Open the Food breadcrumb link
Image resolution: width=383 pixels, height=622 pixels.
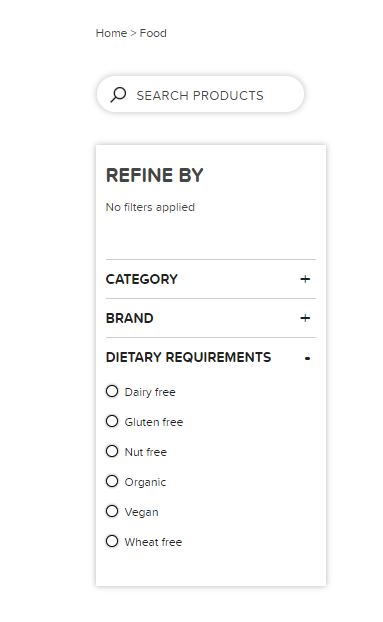click(153, 33)
